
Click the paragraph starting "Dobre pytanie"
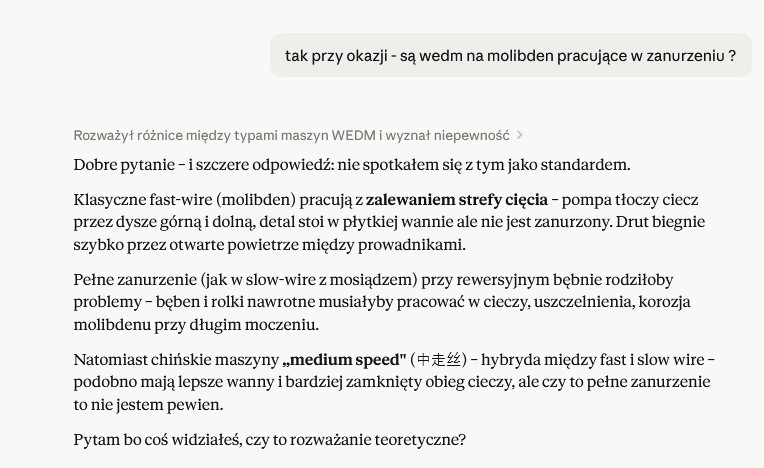tap(352, 165)
